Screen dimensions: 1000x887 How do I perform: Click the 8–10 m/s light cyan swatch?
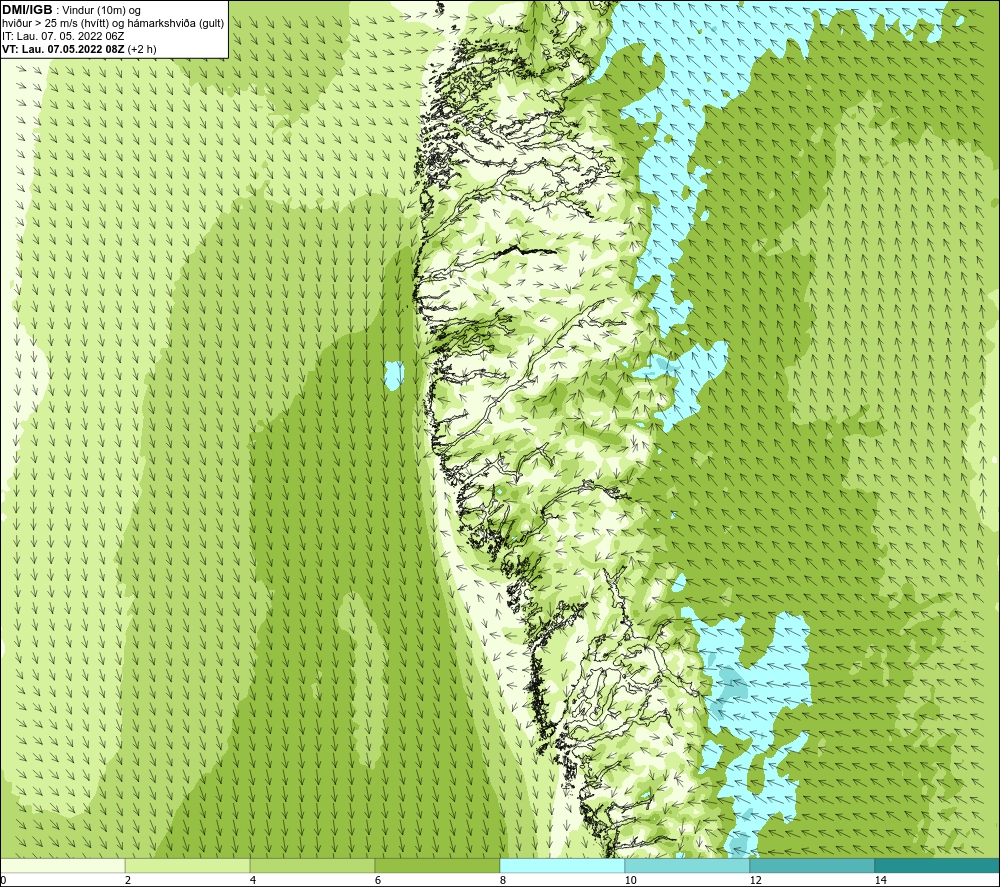coord(562,865)
